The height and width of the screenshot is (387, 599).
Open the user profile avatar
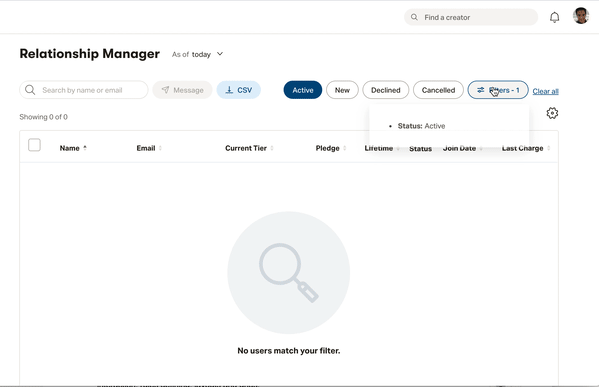tap(581, 16)
